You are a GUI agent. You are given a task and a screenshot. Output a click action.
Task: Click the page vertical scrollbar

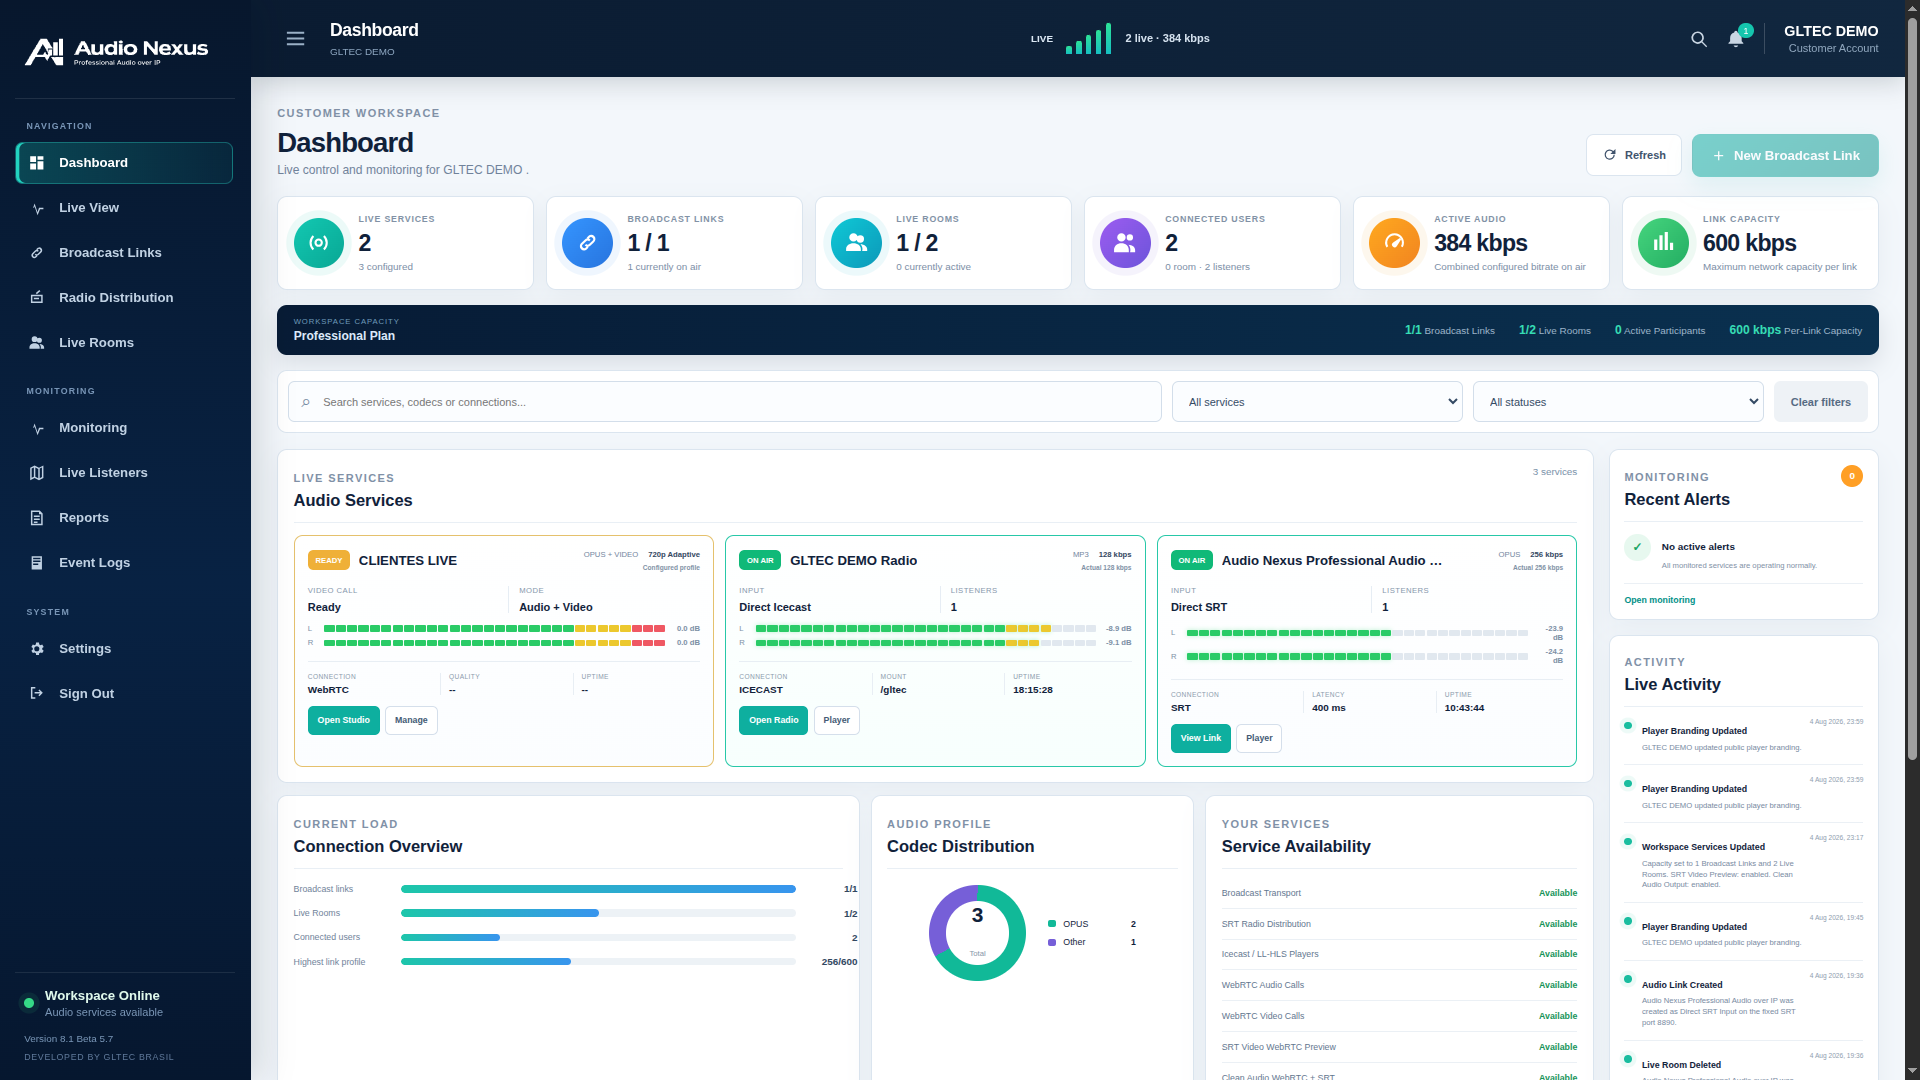tap(1912, 390)
